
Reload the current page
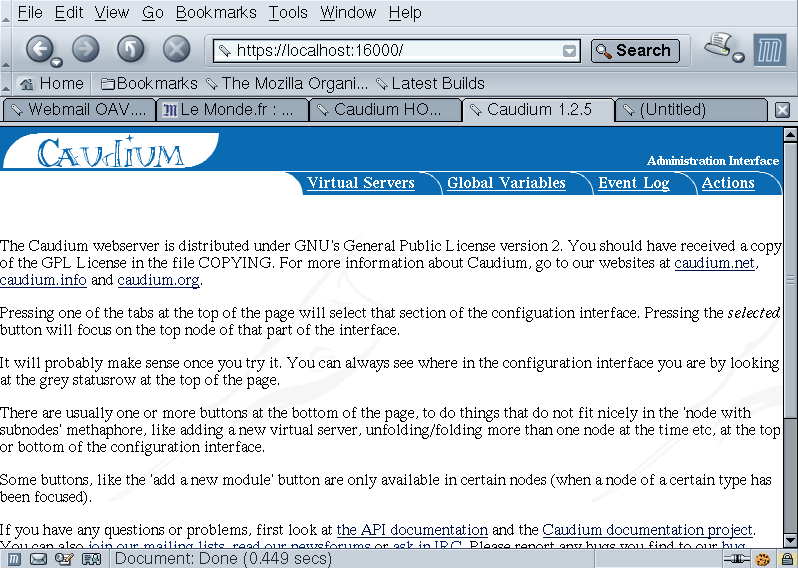[x=131, y=49]
